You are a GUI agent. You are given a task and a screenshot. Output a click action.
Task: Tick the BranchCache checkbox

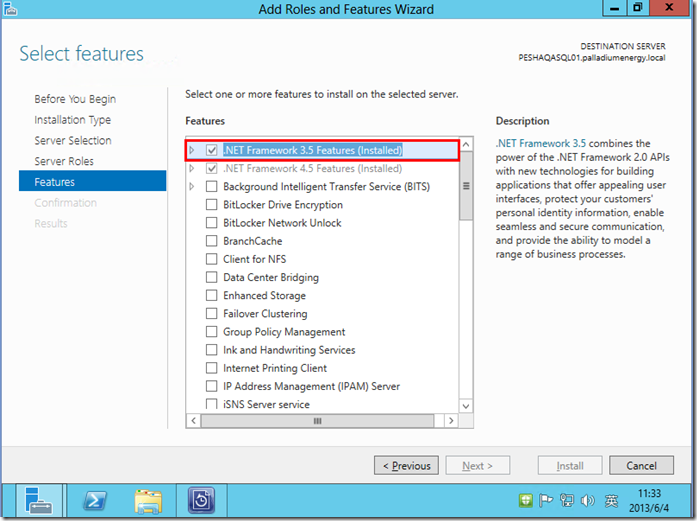pyautogui.click(x=212, y=241)
